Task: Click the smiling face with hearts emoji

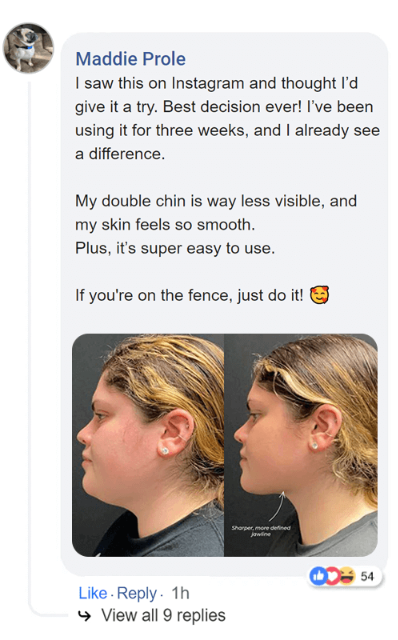Action: coord(319,295)
